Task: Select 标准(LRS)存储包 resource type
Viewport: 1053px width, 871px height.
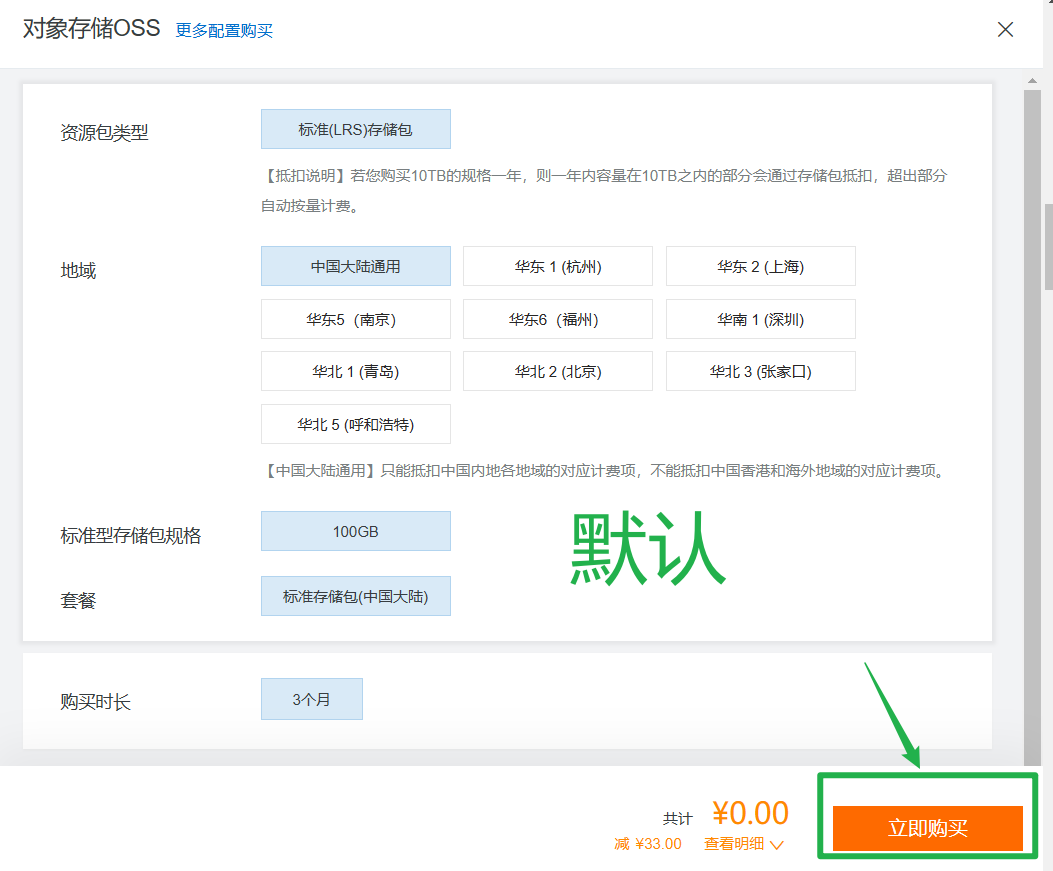Action: coord(356,129)
